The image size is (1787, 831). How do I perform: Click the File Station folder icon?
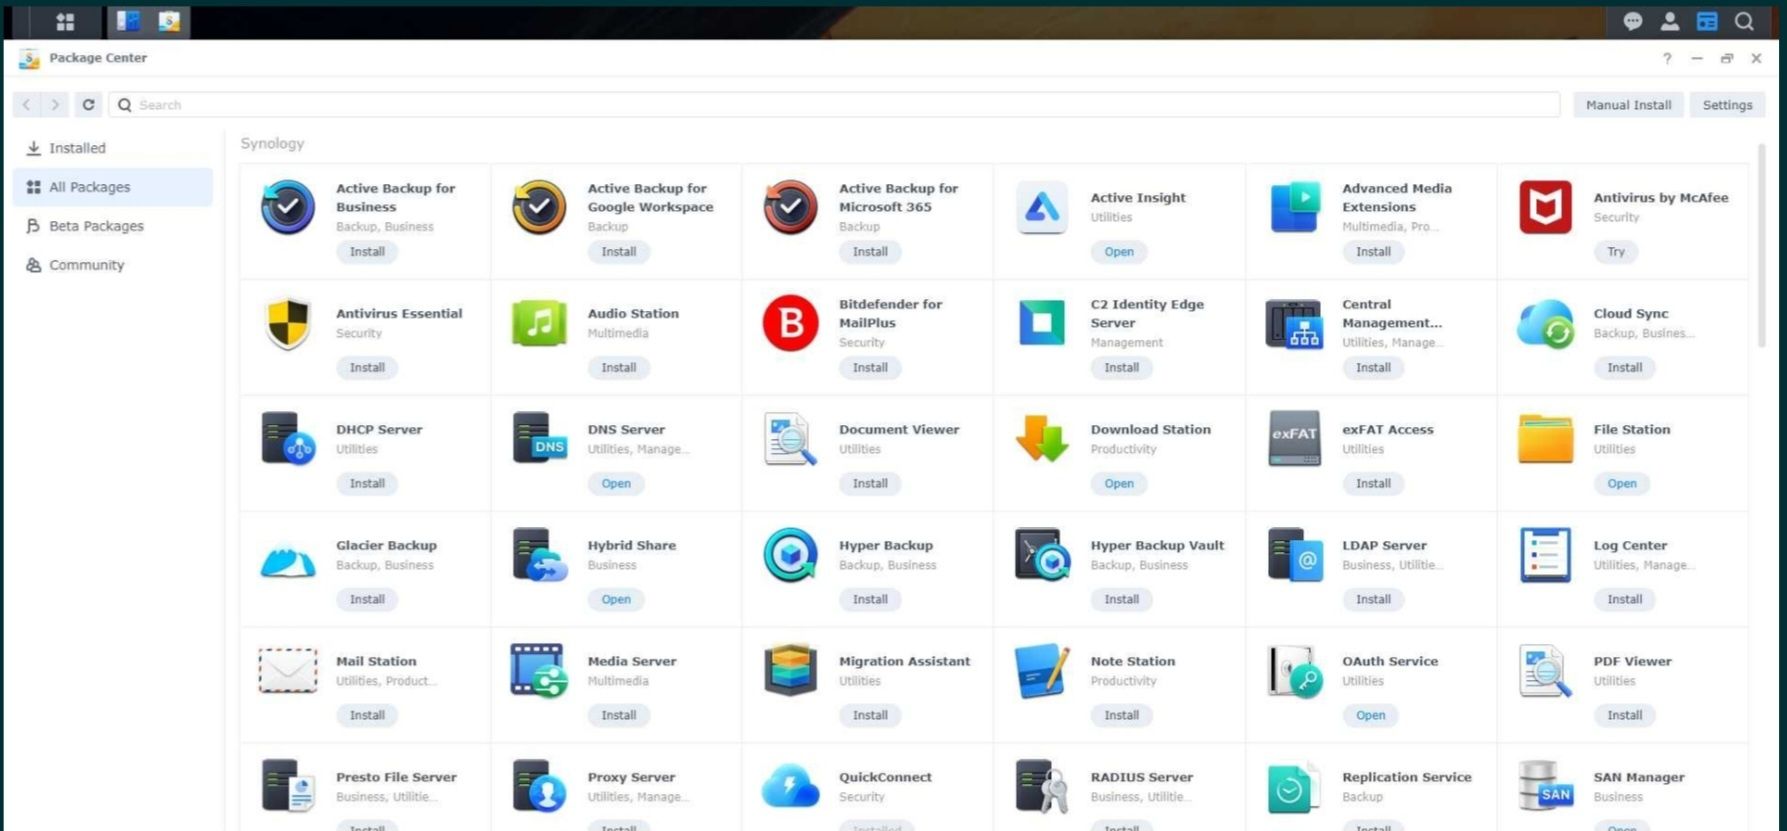(x=1545, y=439)
